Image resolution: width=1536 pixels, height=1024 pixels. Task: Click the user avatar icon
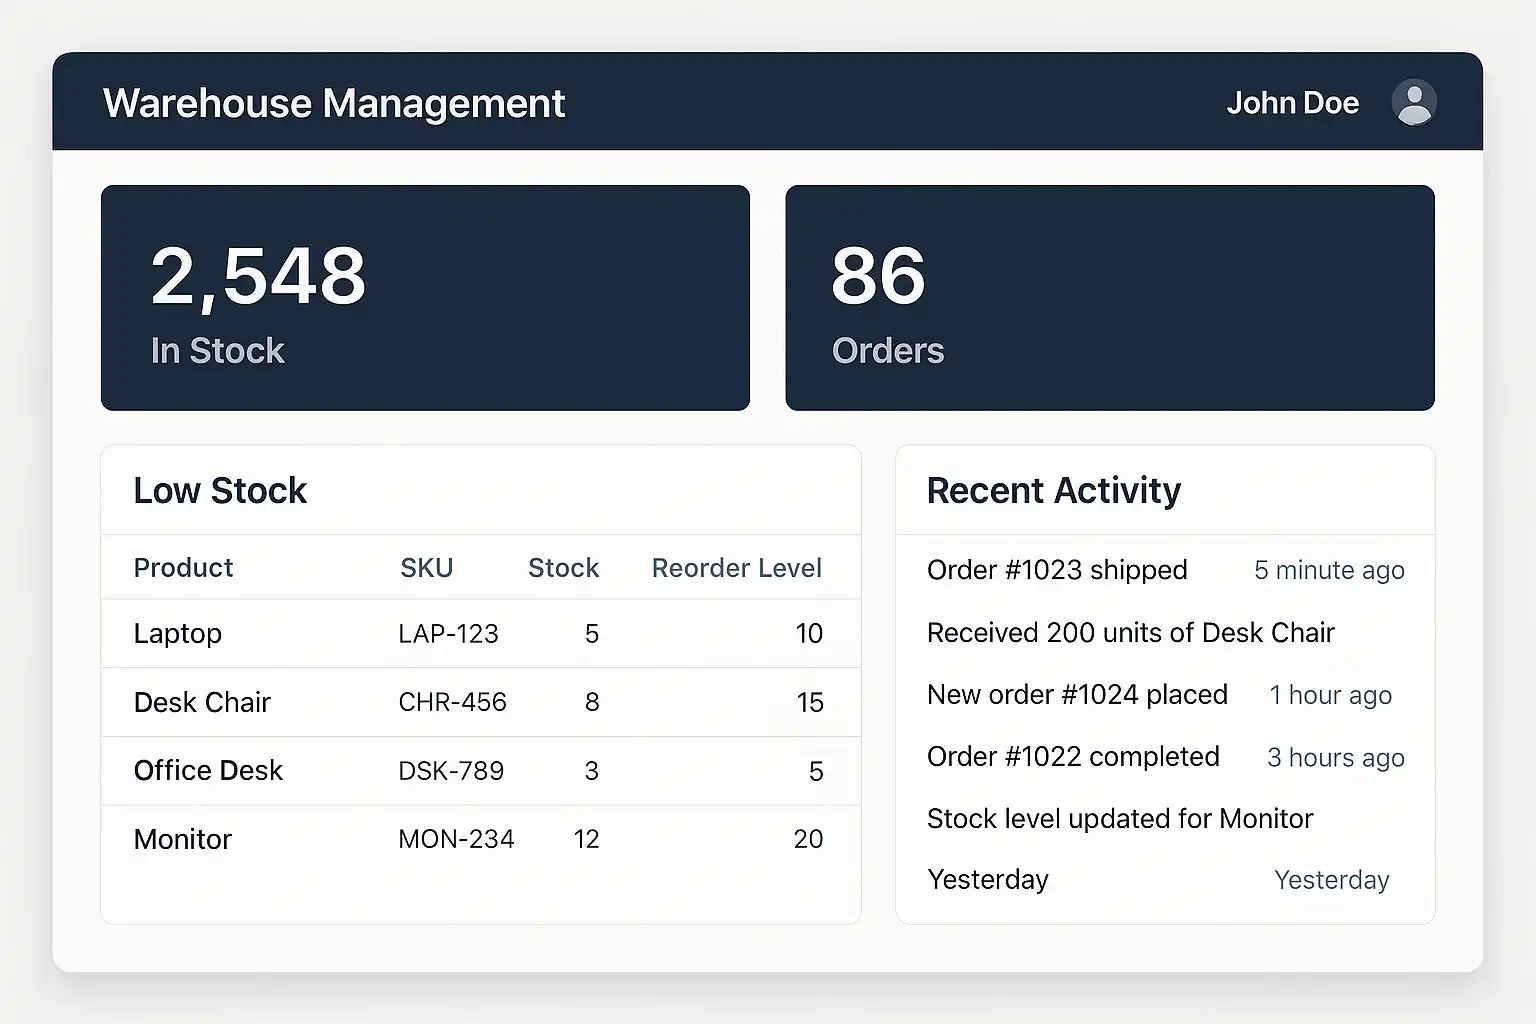coord(1413,103)
